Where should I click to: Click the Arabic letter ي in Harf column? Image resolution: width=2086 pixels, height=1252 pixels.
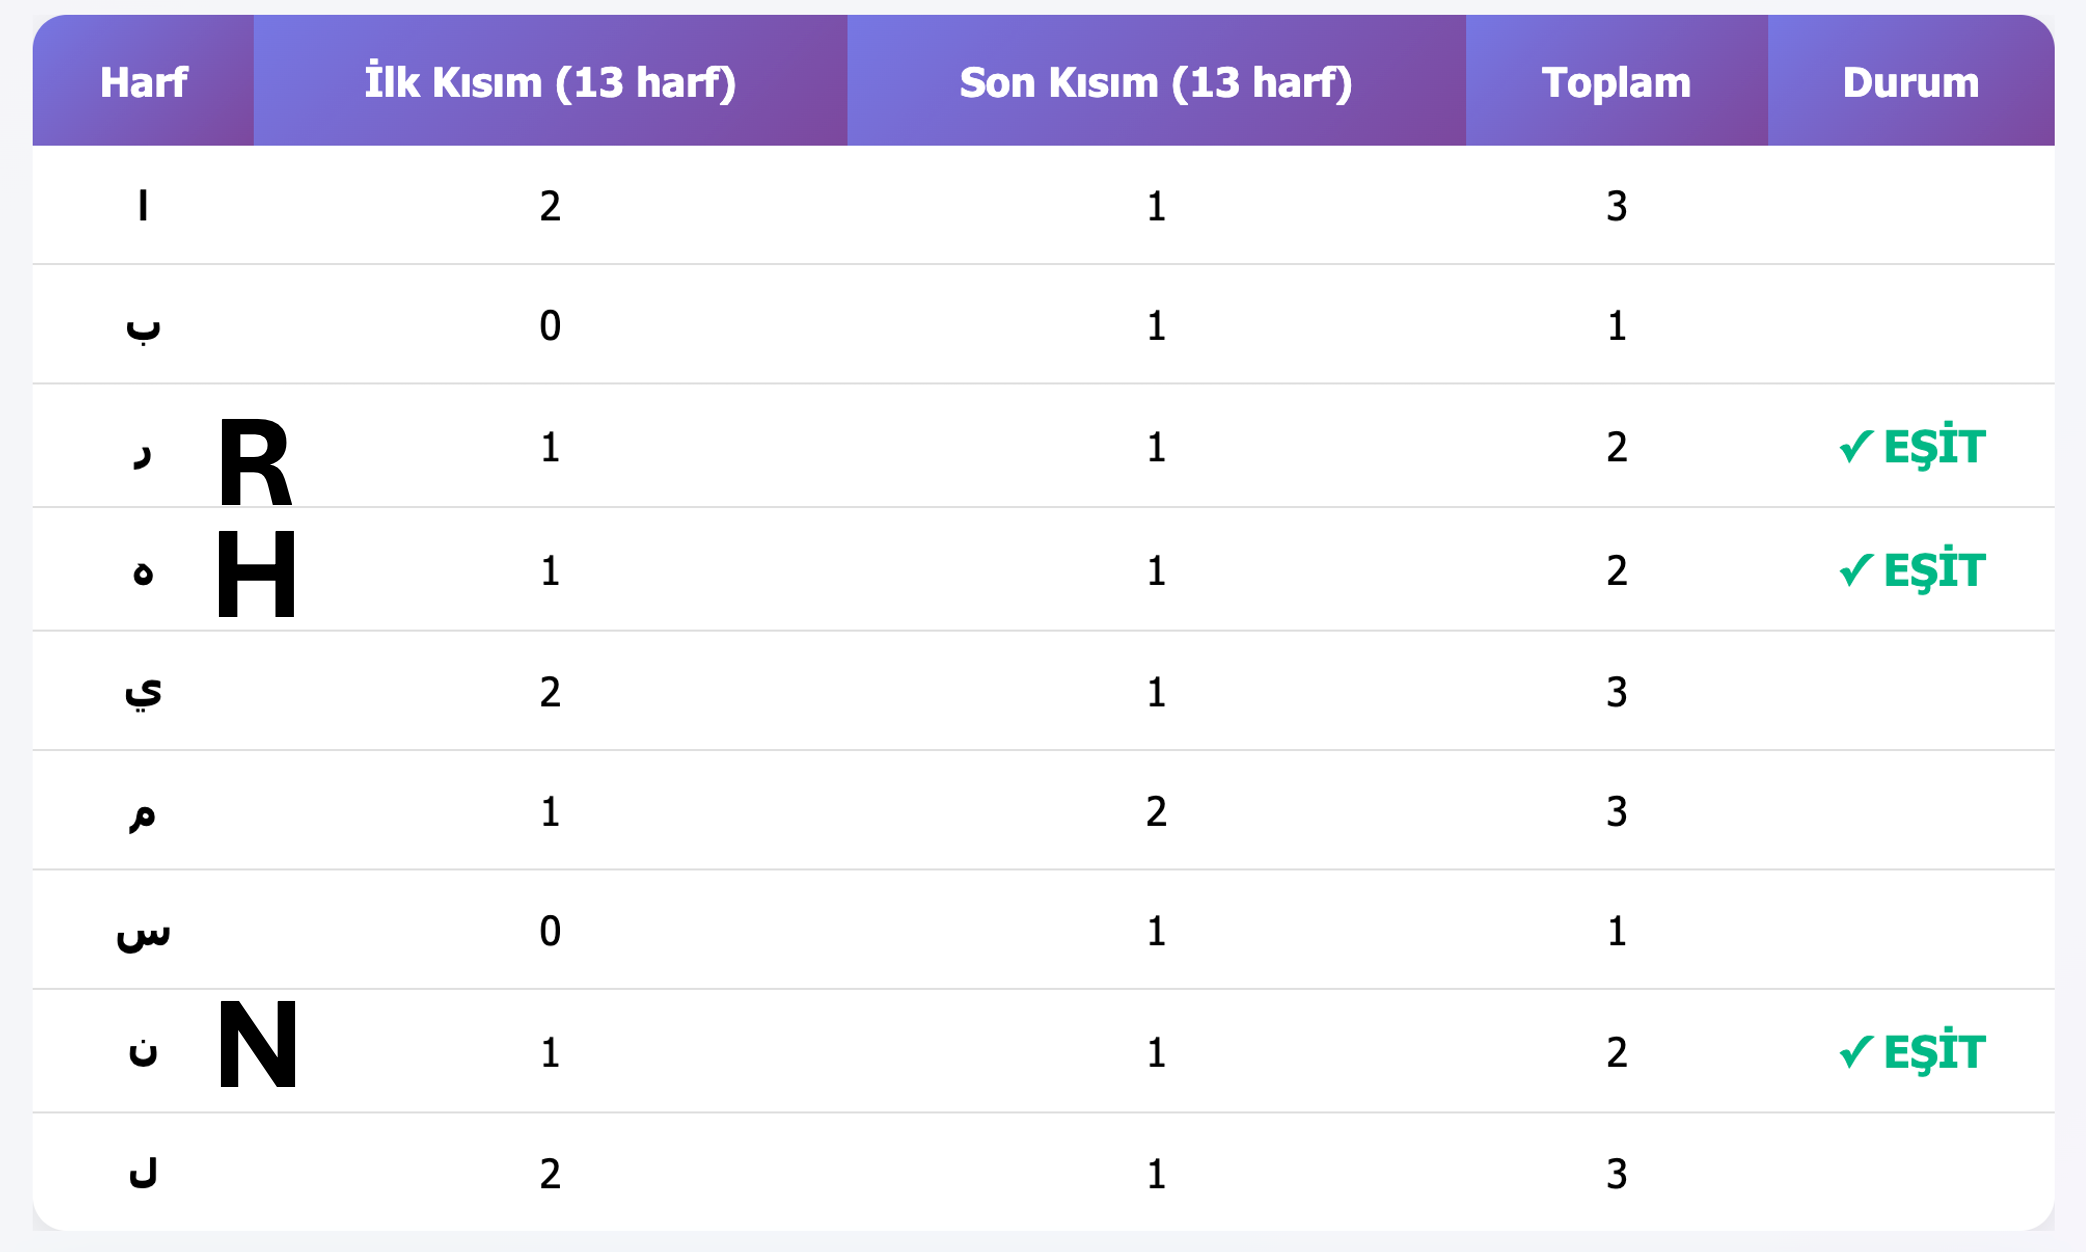[x=143, y=690]
